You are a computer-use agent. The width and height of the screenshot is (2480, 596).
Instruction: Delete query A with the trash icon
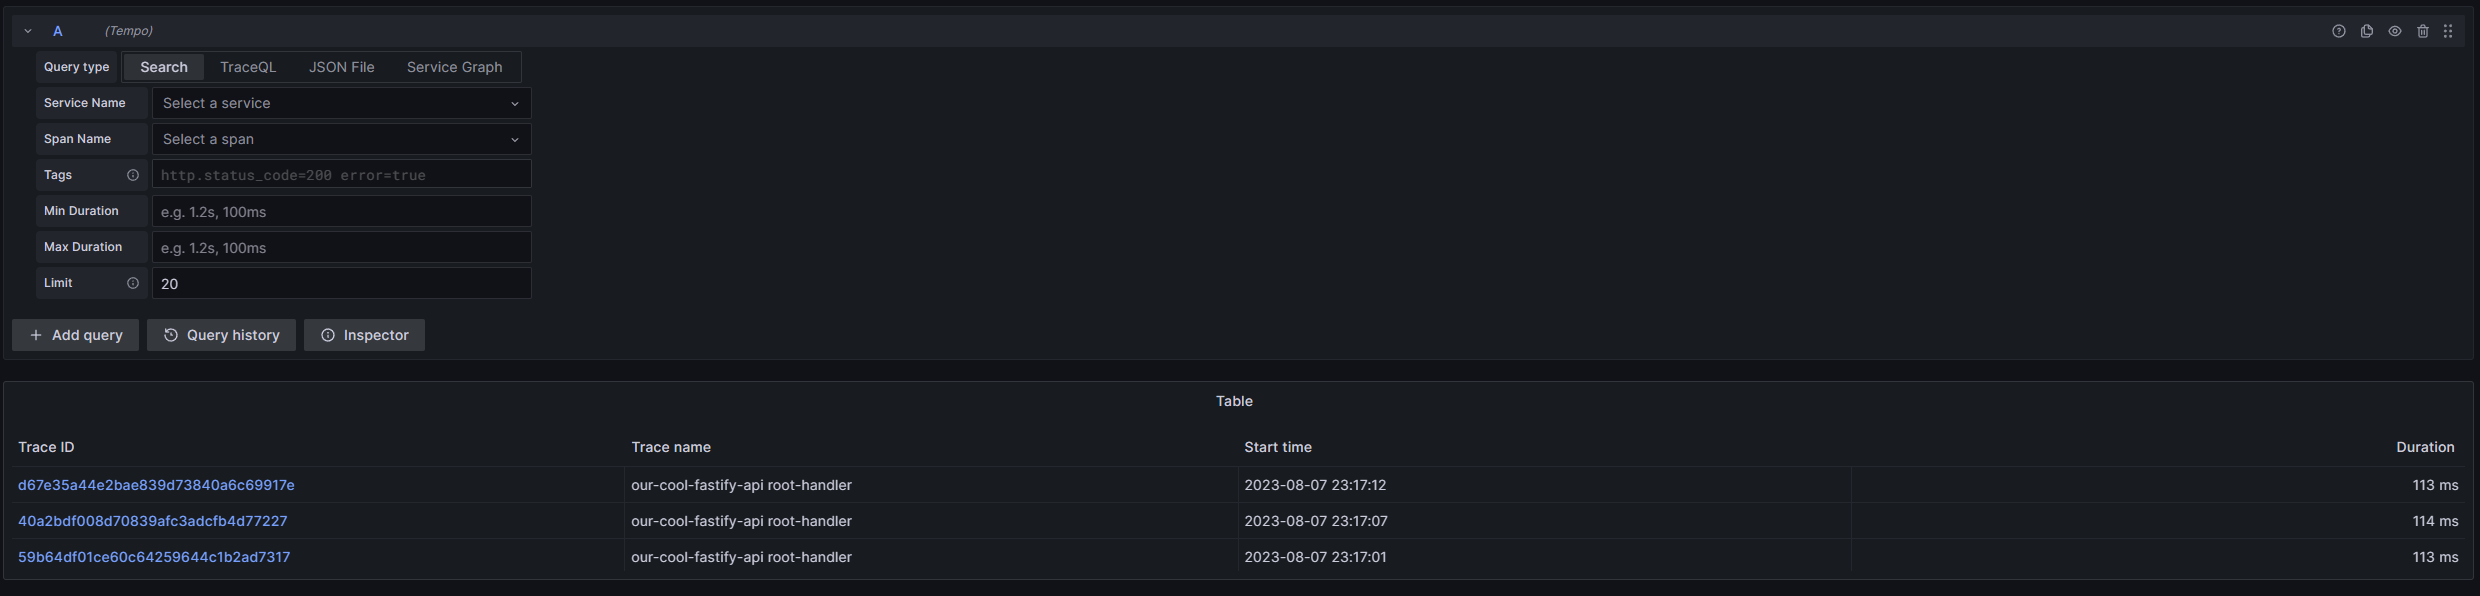(x=2423, y=31)
